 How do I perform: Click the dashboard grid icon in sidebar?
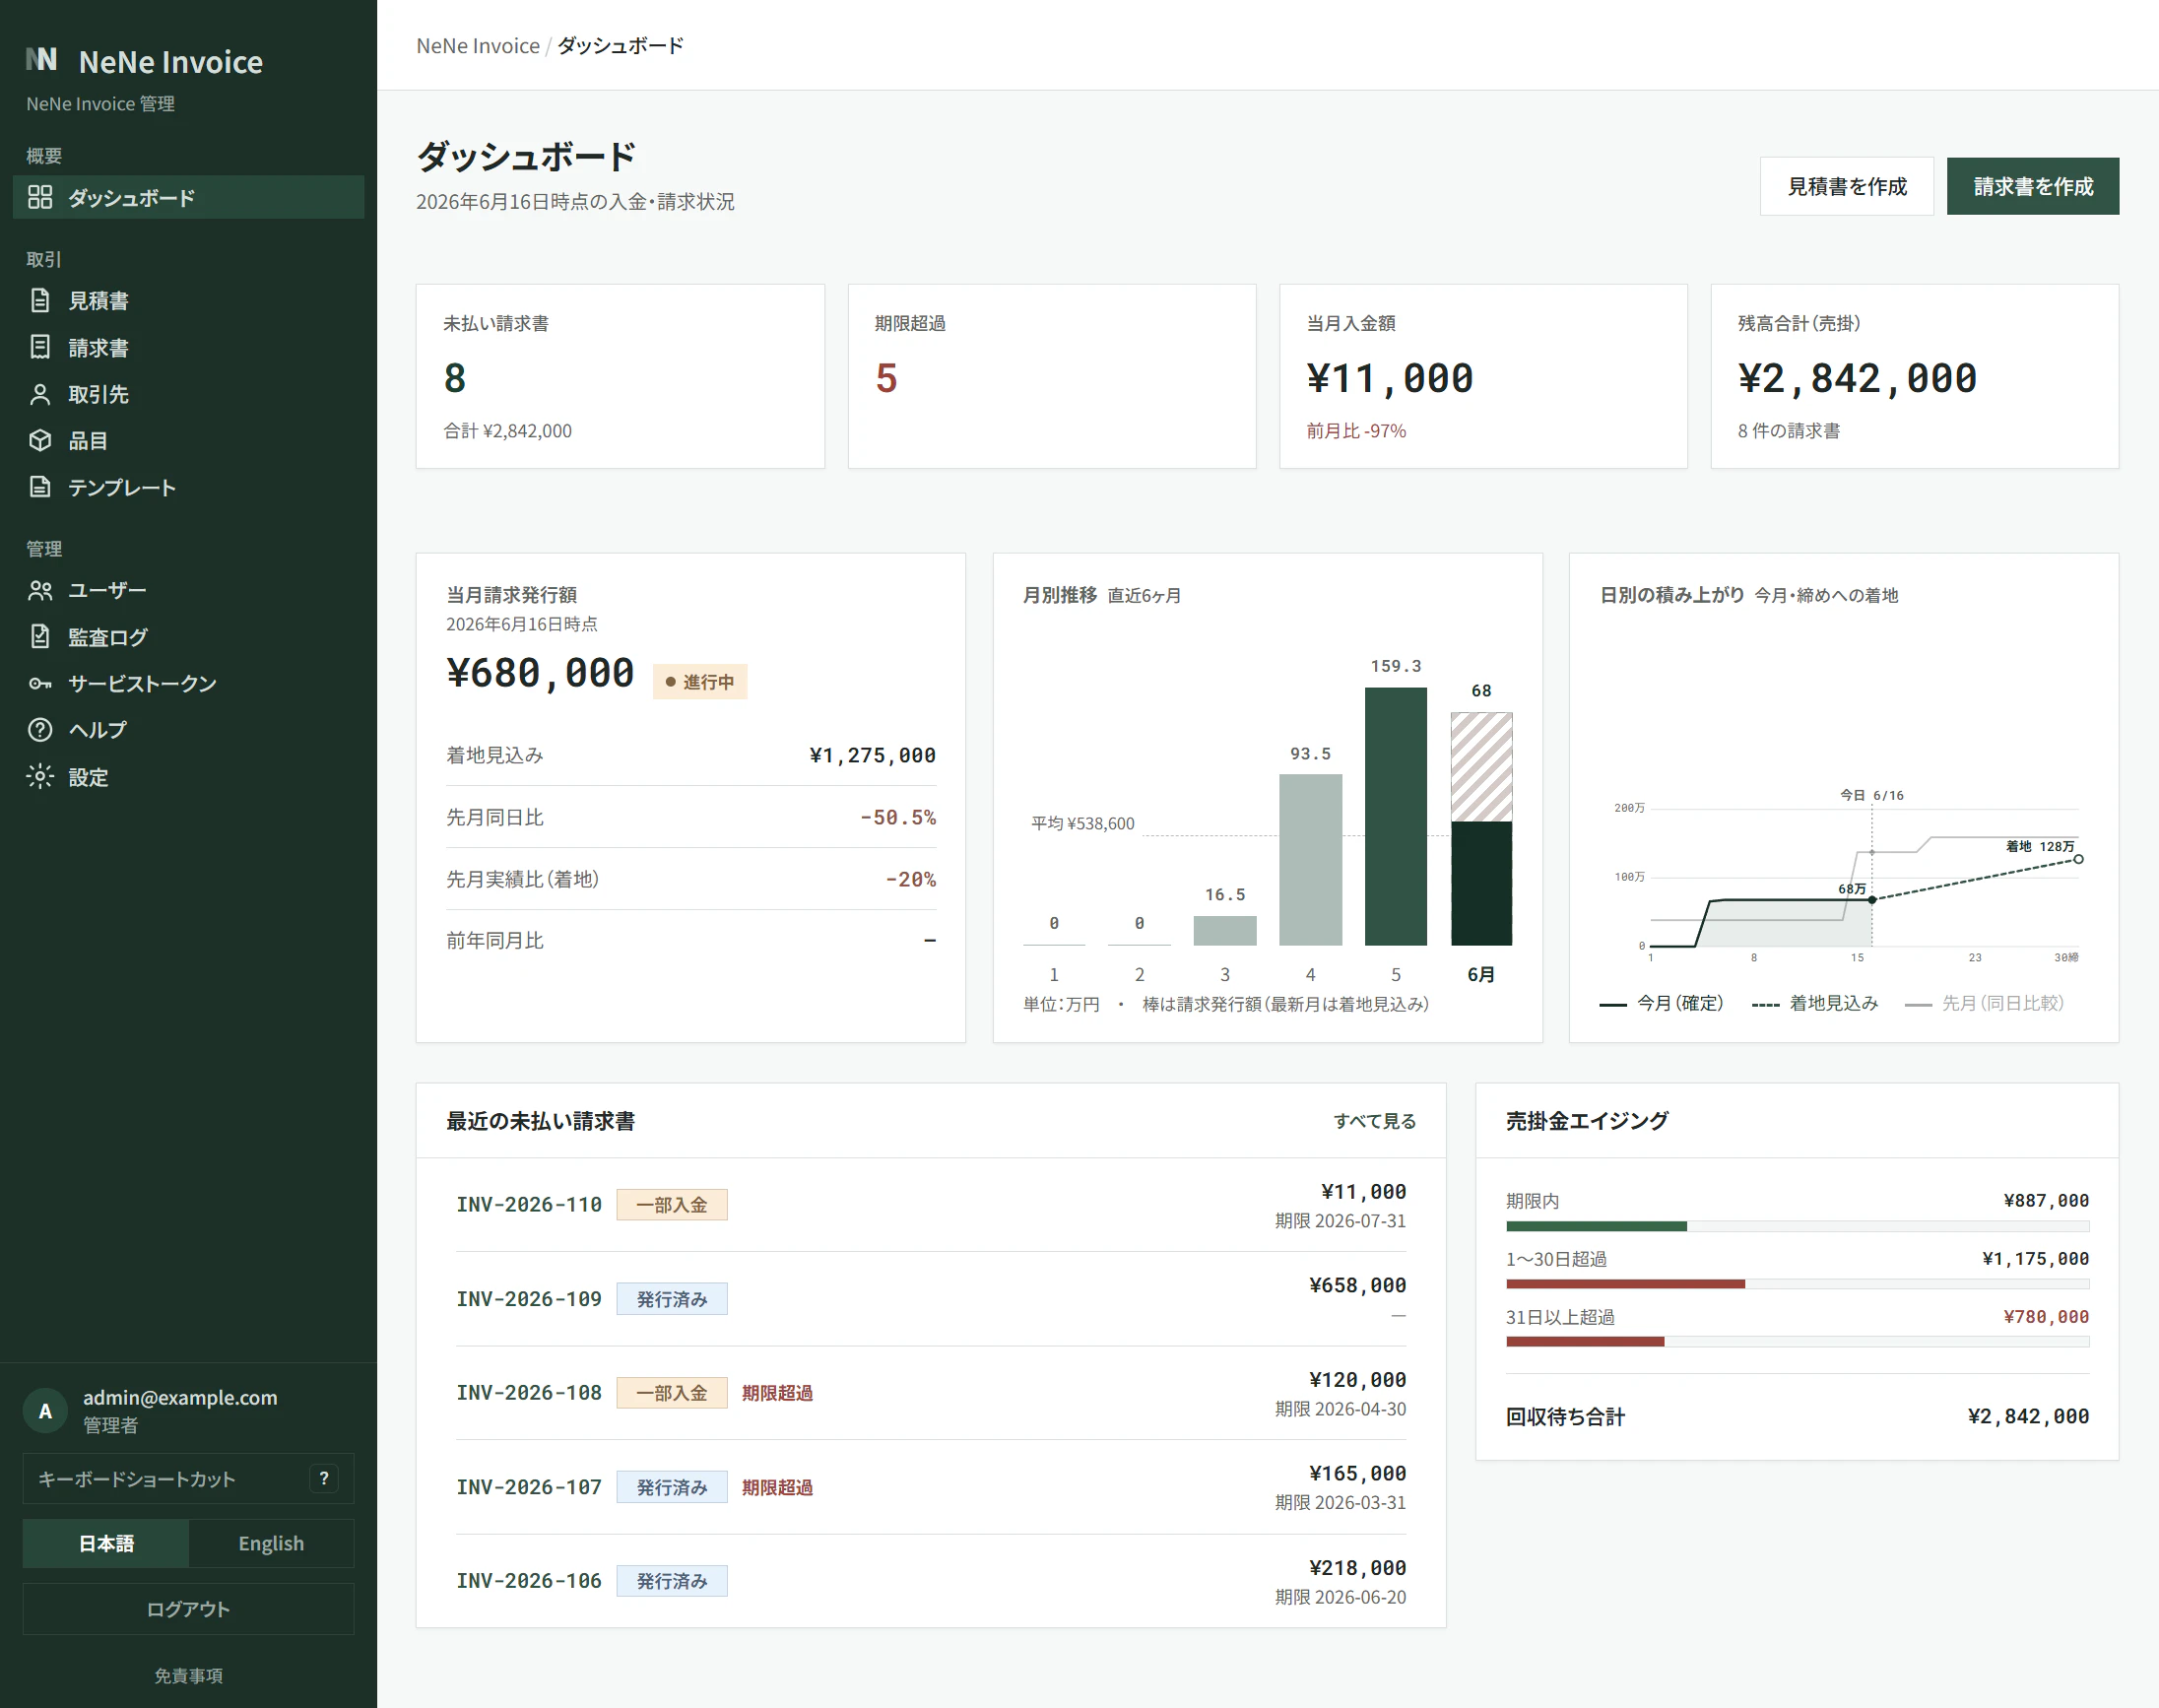coord(40,197)
